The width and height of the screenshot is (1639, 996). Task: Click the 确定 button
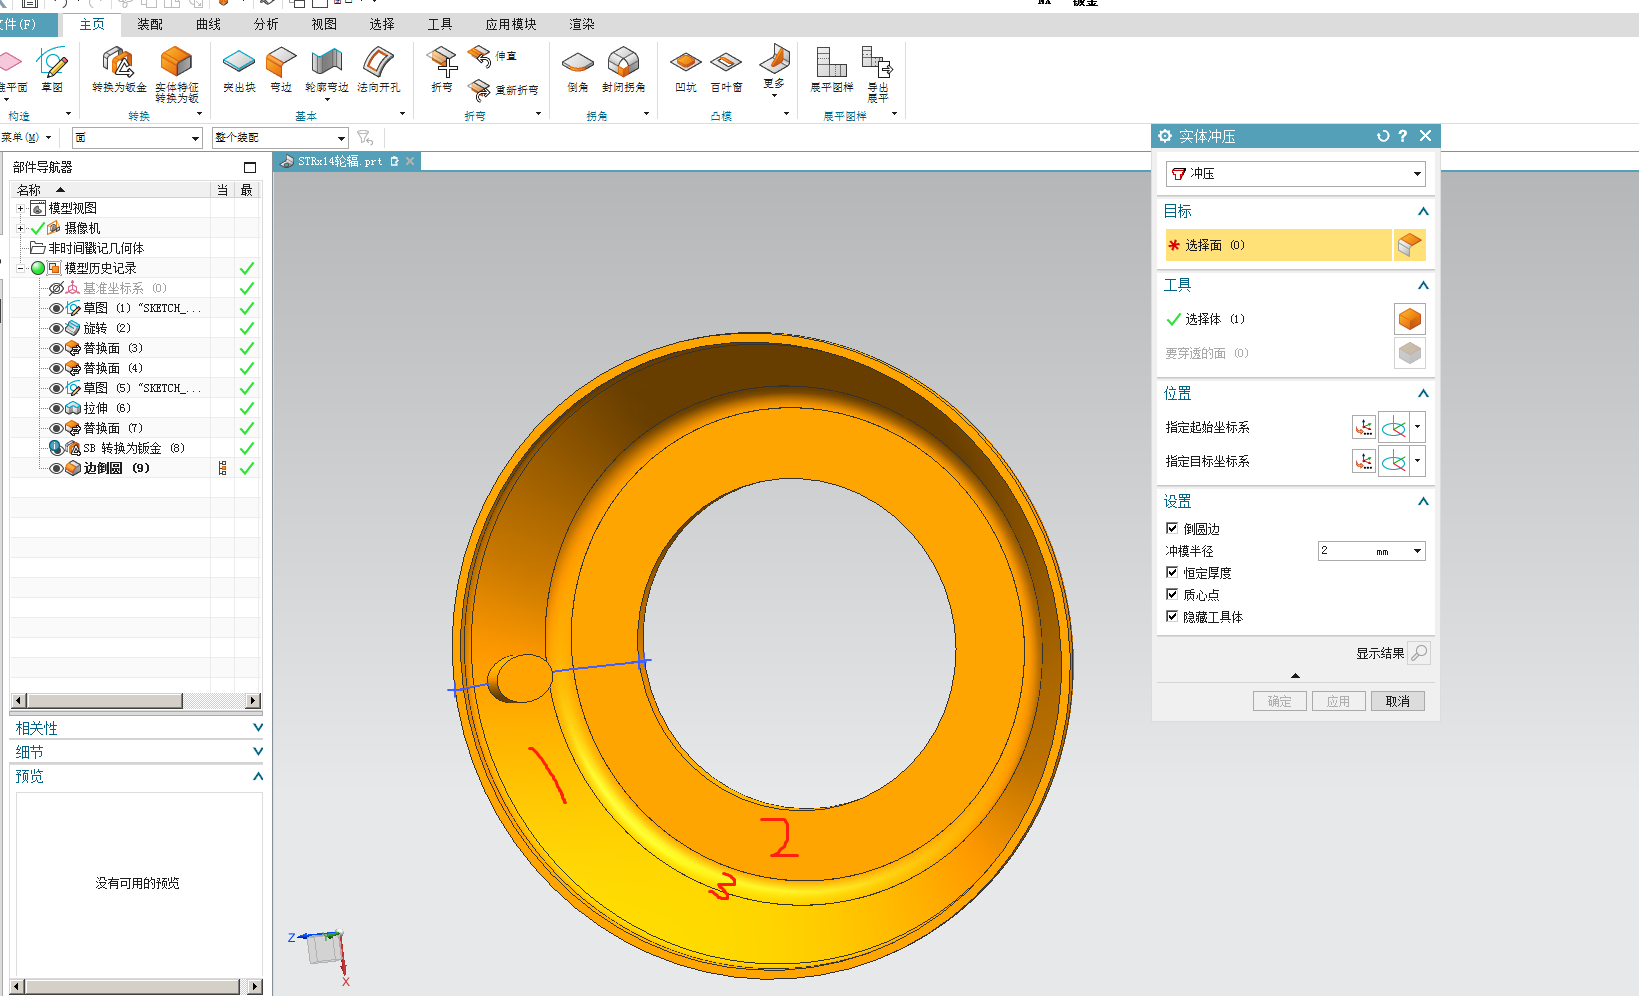pyautogui.click(x=1280, y=701)
